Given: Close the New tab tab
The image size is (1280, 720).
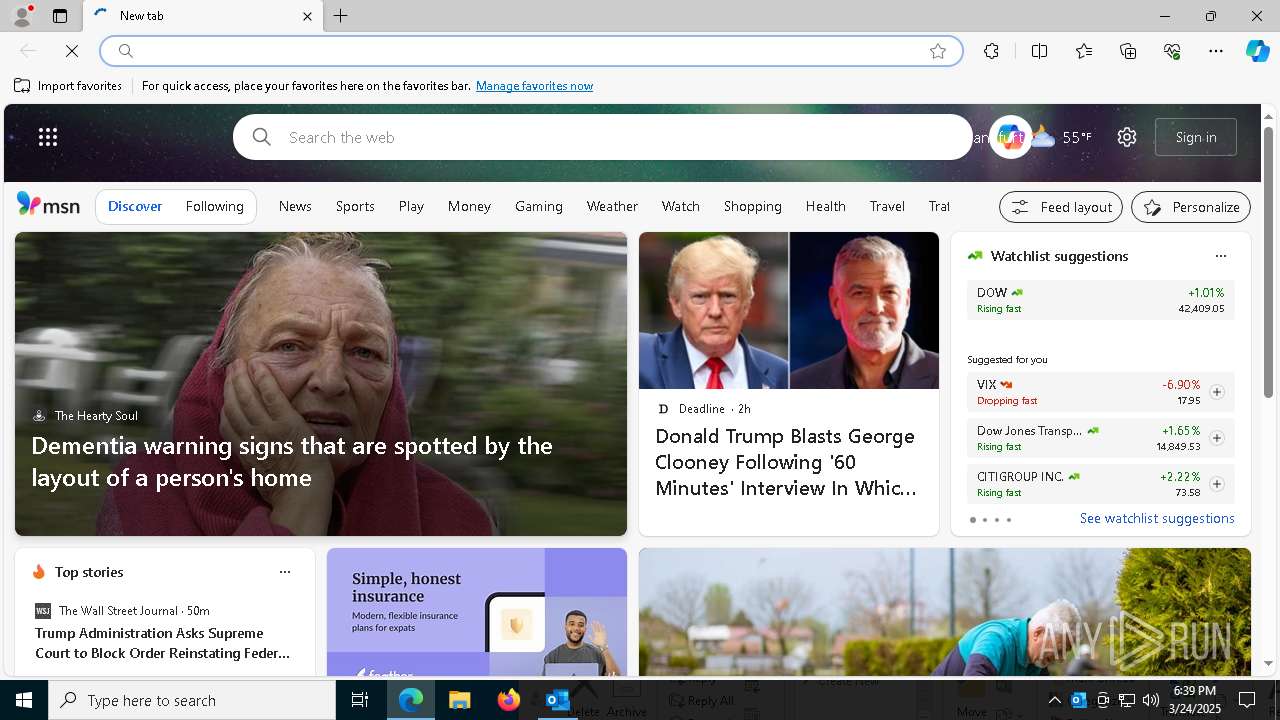Looking at the screenshot, I should click(307, 16).
